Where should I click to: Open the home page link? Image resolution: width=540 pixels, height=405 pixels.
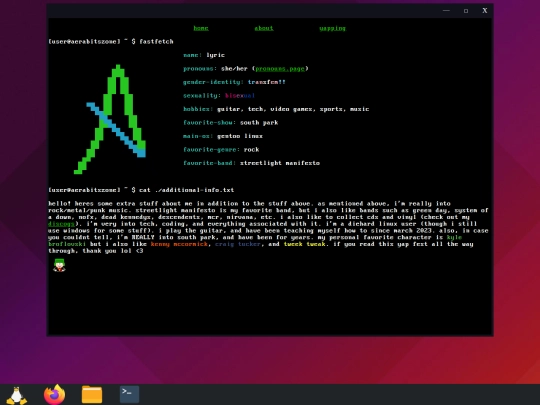pyautogui.click(x=201, y=28)
